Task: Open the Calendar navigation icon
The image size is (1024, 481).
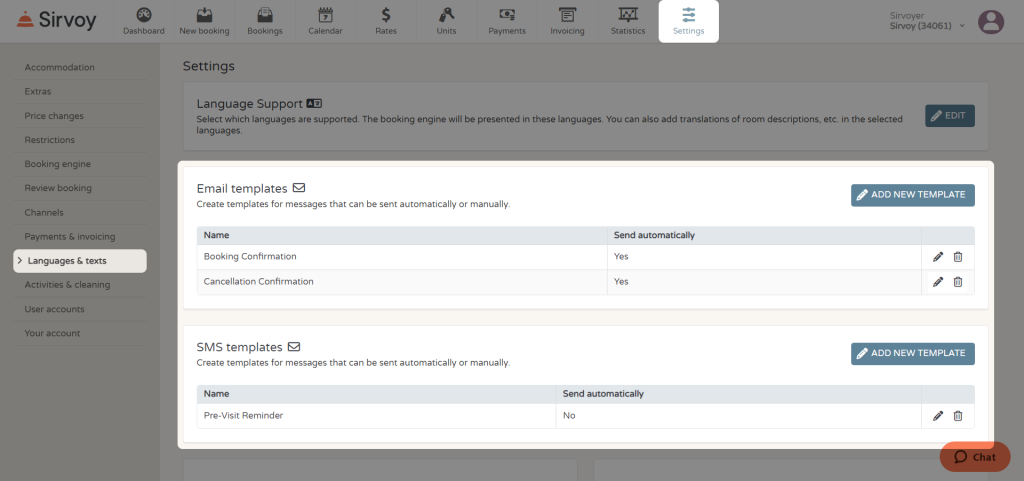Action: click(325, 14)
